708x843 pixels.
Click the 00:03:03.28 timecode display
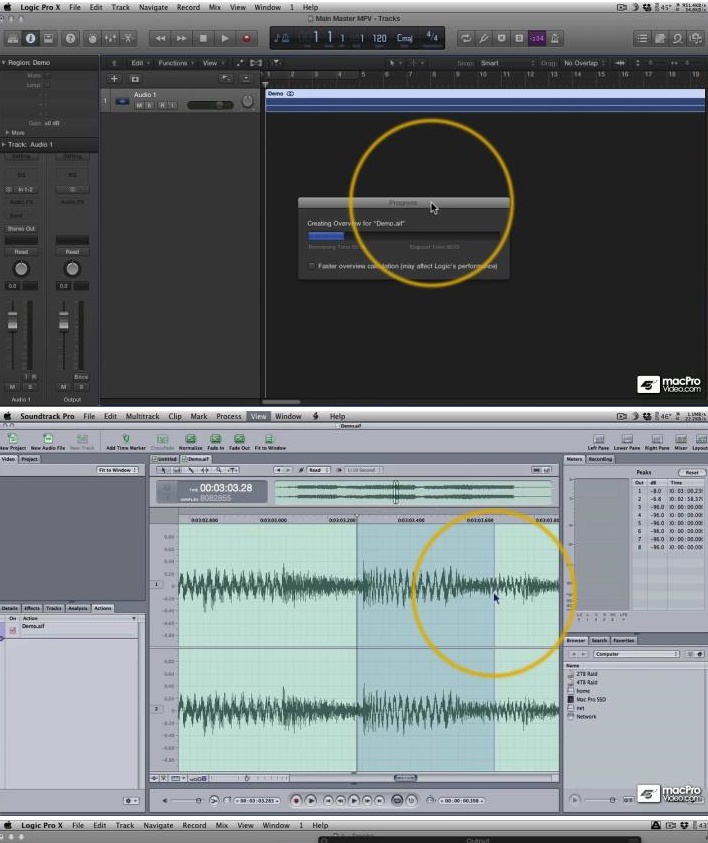[x=226, y=488]
